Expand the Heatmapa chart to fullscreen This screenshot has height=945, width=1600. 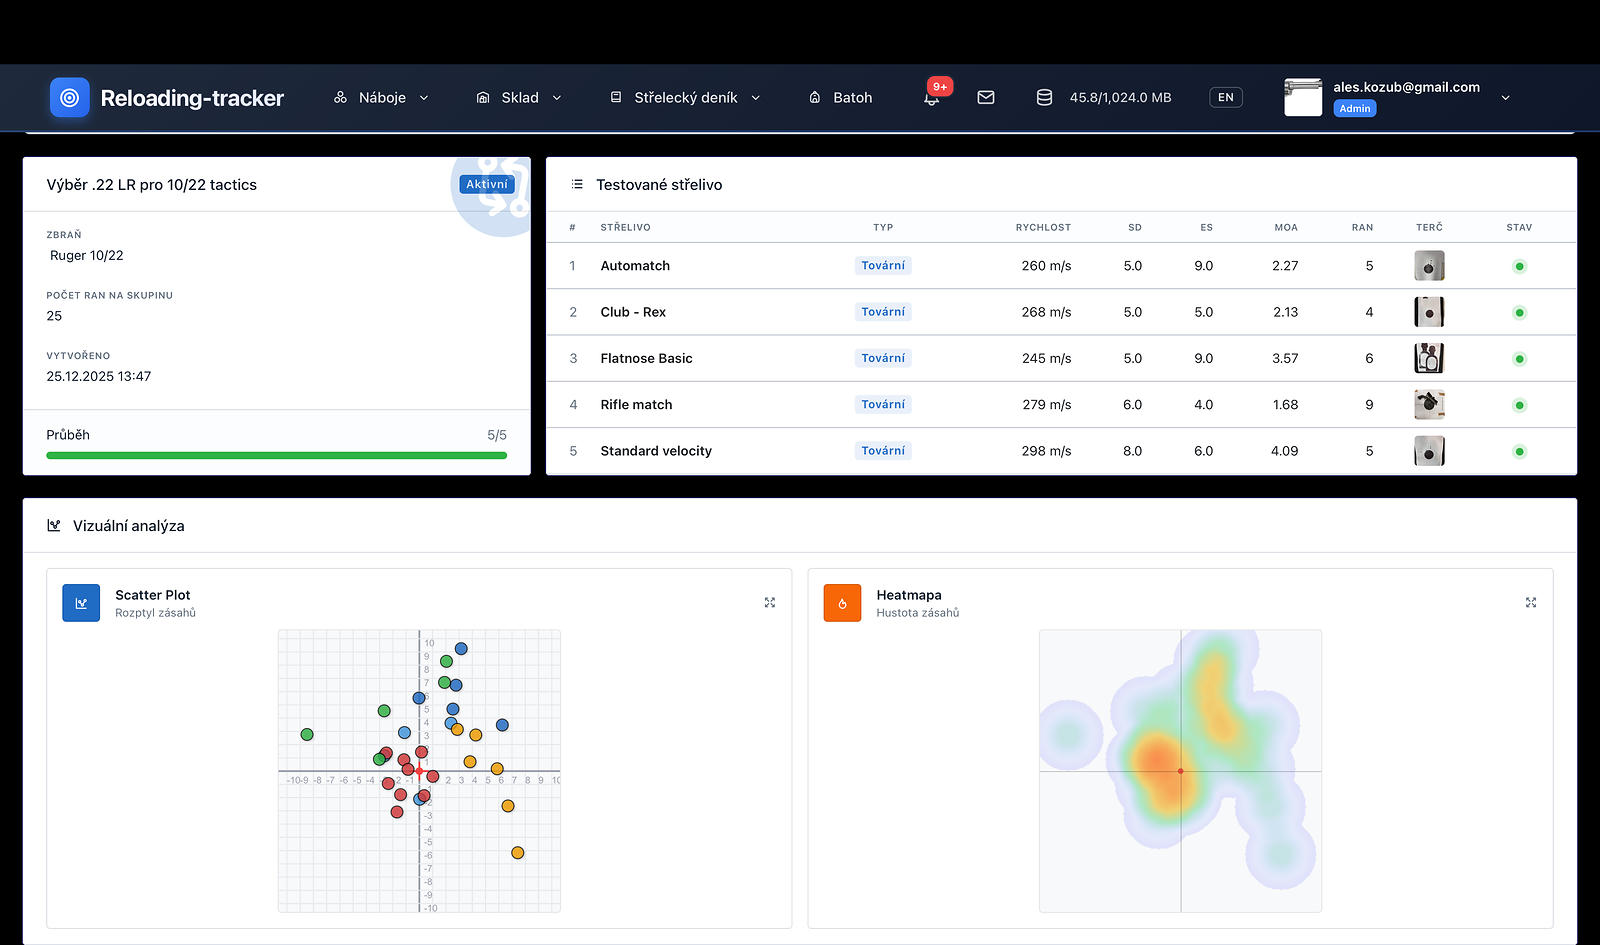click(x=1531, y=602)
